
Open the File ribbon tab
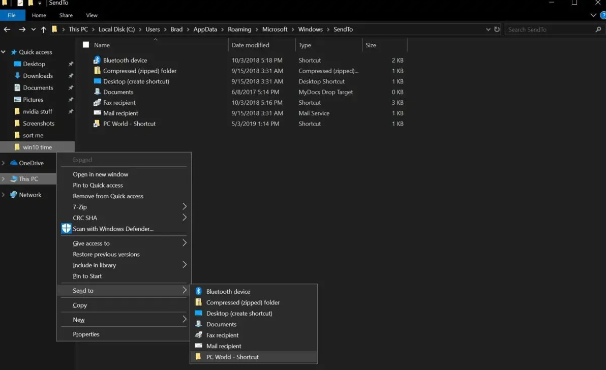(x=12, y=15)
